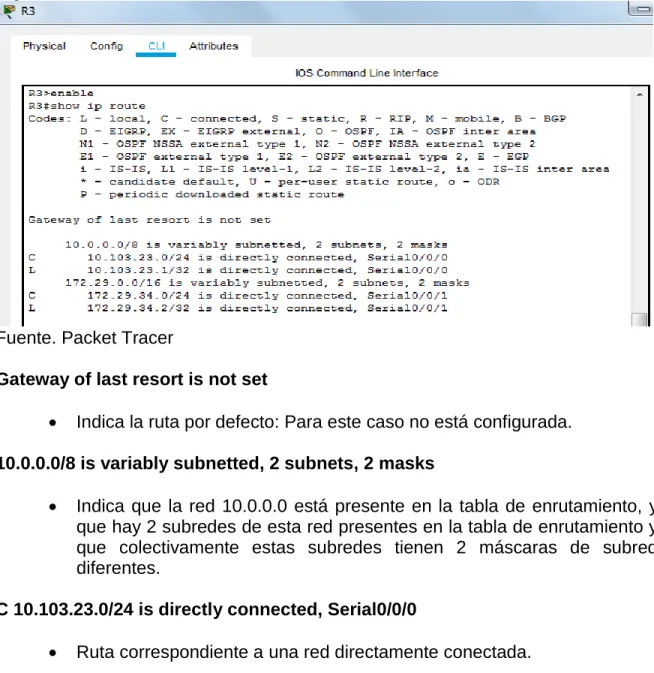The image size is (654, 673).
Task: Click the '172.29.0.0/16 is variably subnetted' line
Action: pyautogui.click(x=267, y=283)
